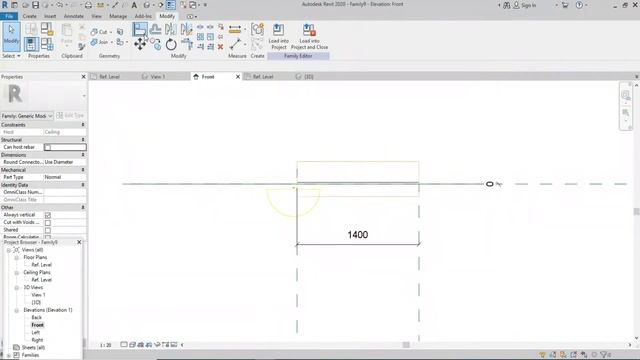
Task: Uncheck Always vertical checkbox
Action: tap(48, 215)
